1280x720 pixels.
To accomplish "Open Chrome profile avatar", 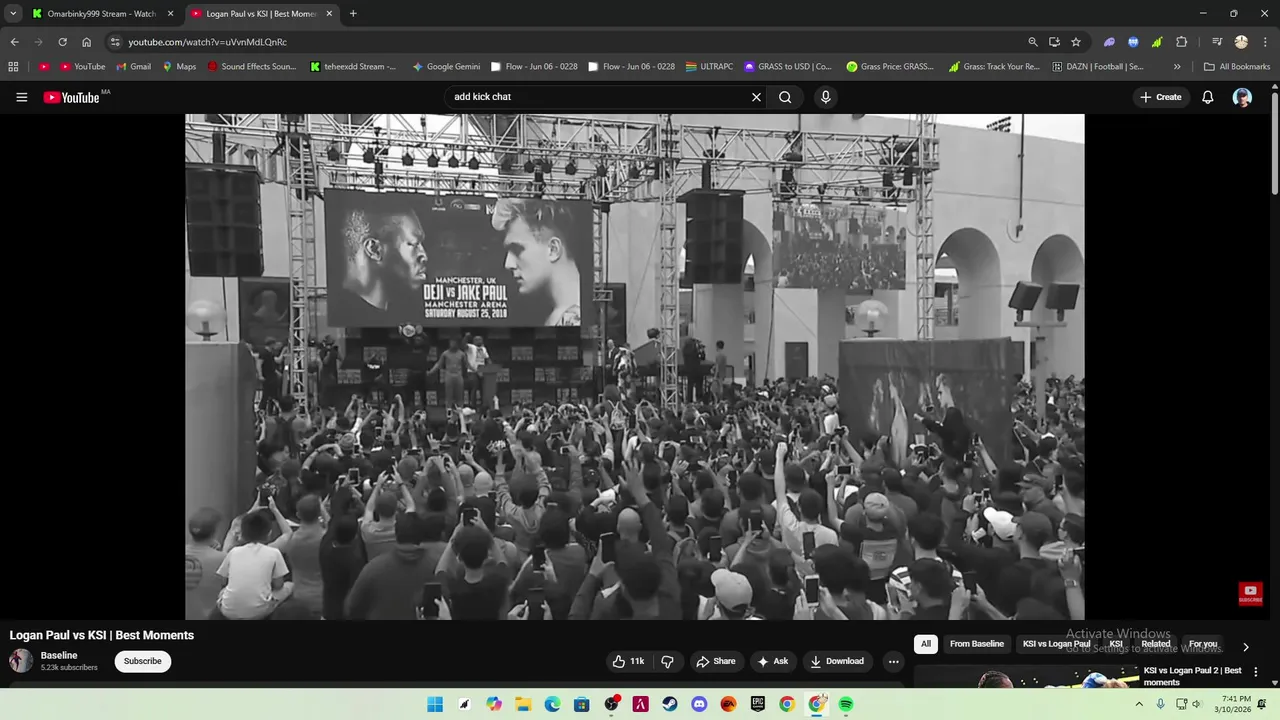I will tap(1241, 42).
